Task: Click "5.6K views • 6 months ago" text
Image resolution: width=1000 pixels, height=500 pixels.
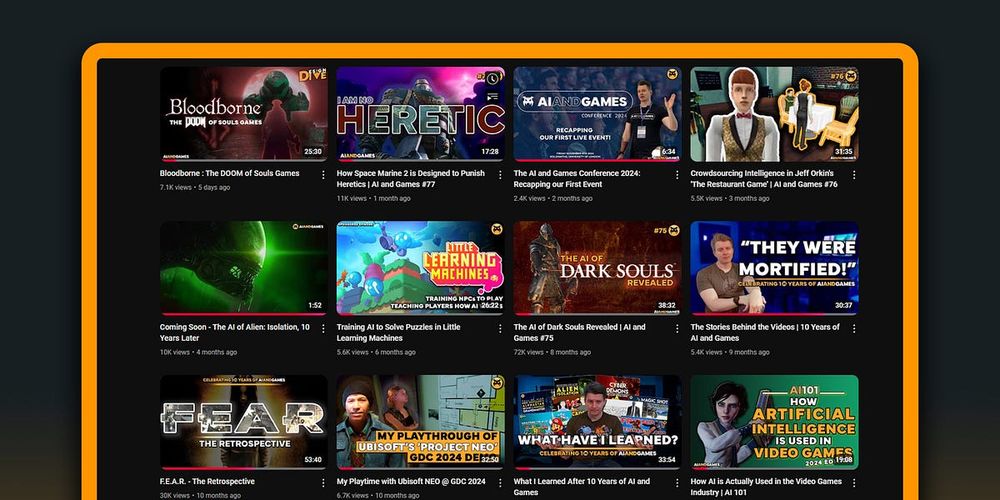Action: click(376, 352)
